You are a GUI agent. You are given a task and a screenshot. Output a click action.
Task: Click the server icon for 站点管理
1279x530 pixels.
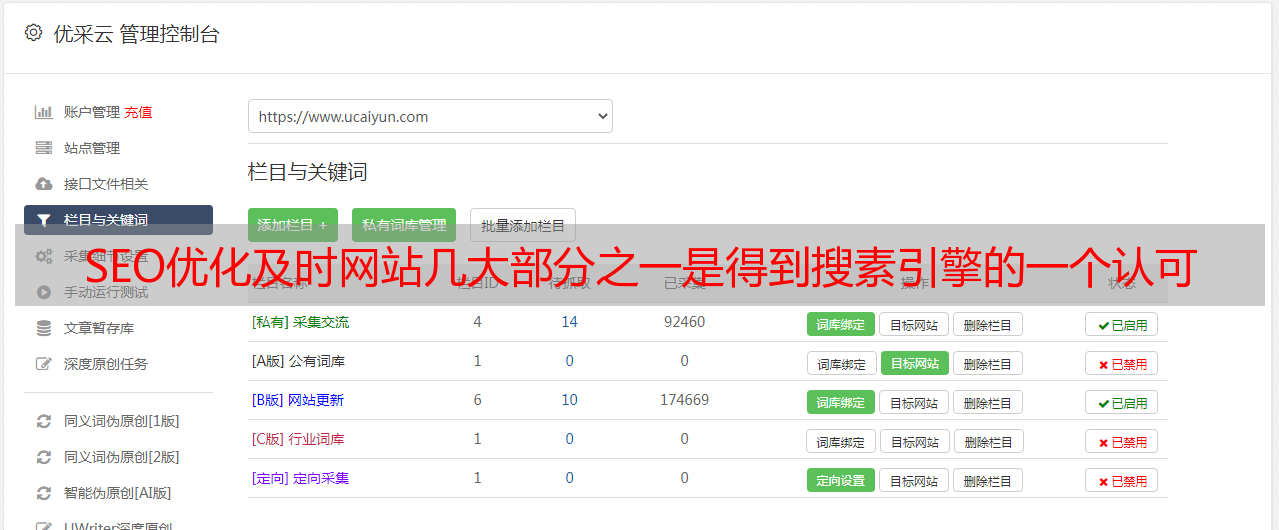point(43,148)
